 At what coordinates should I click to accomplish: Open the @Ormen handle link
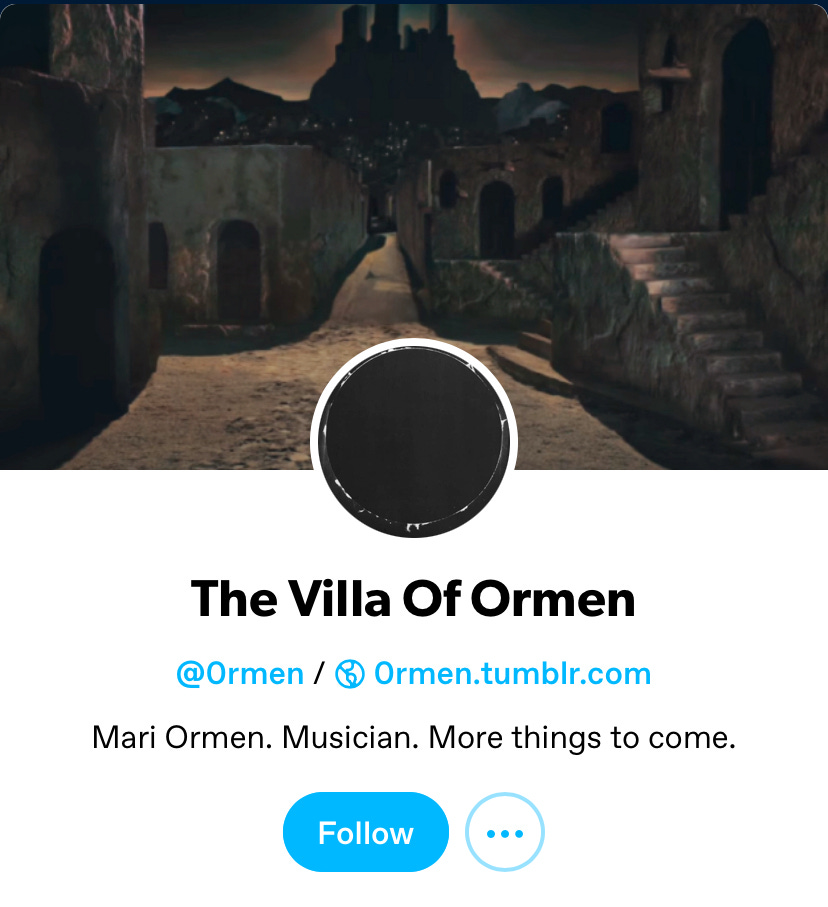coord(240,674)
